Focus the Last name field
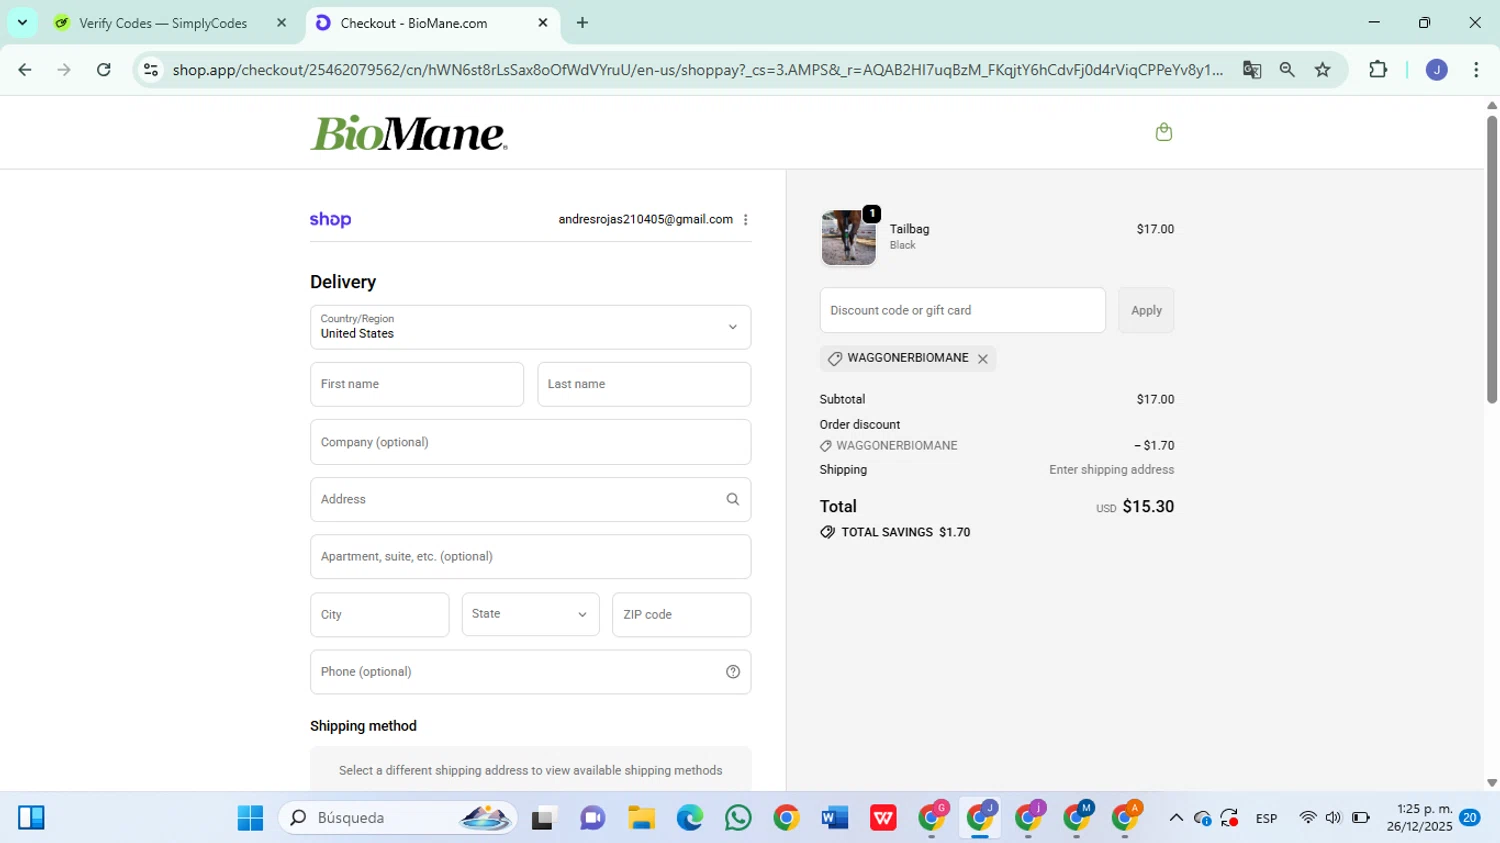The height and width of the screenshot is (843, 1500). (644, 384)
